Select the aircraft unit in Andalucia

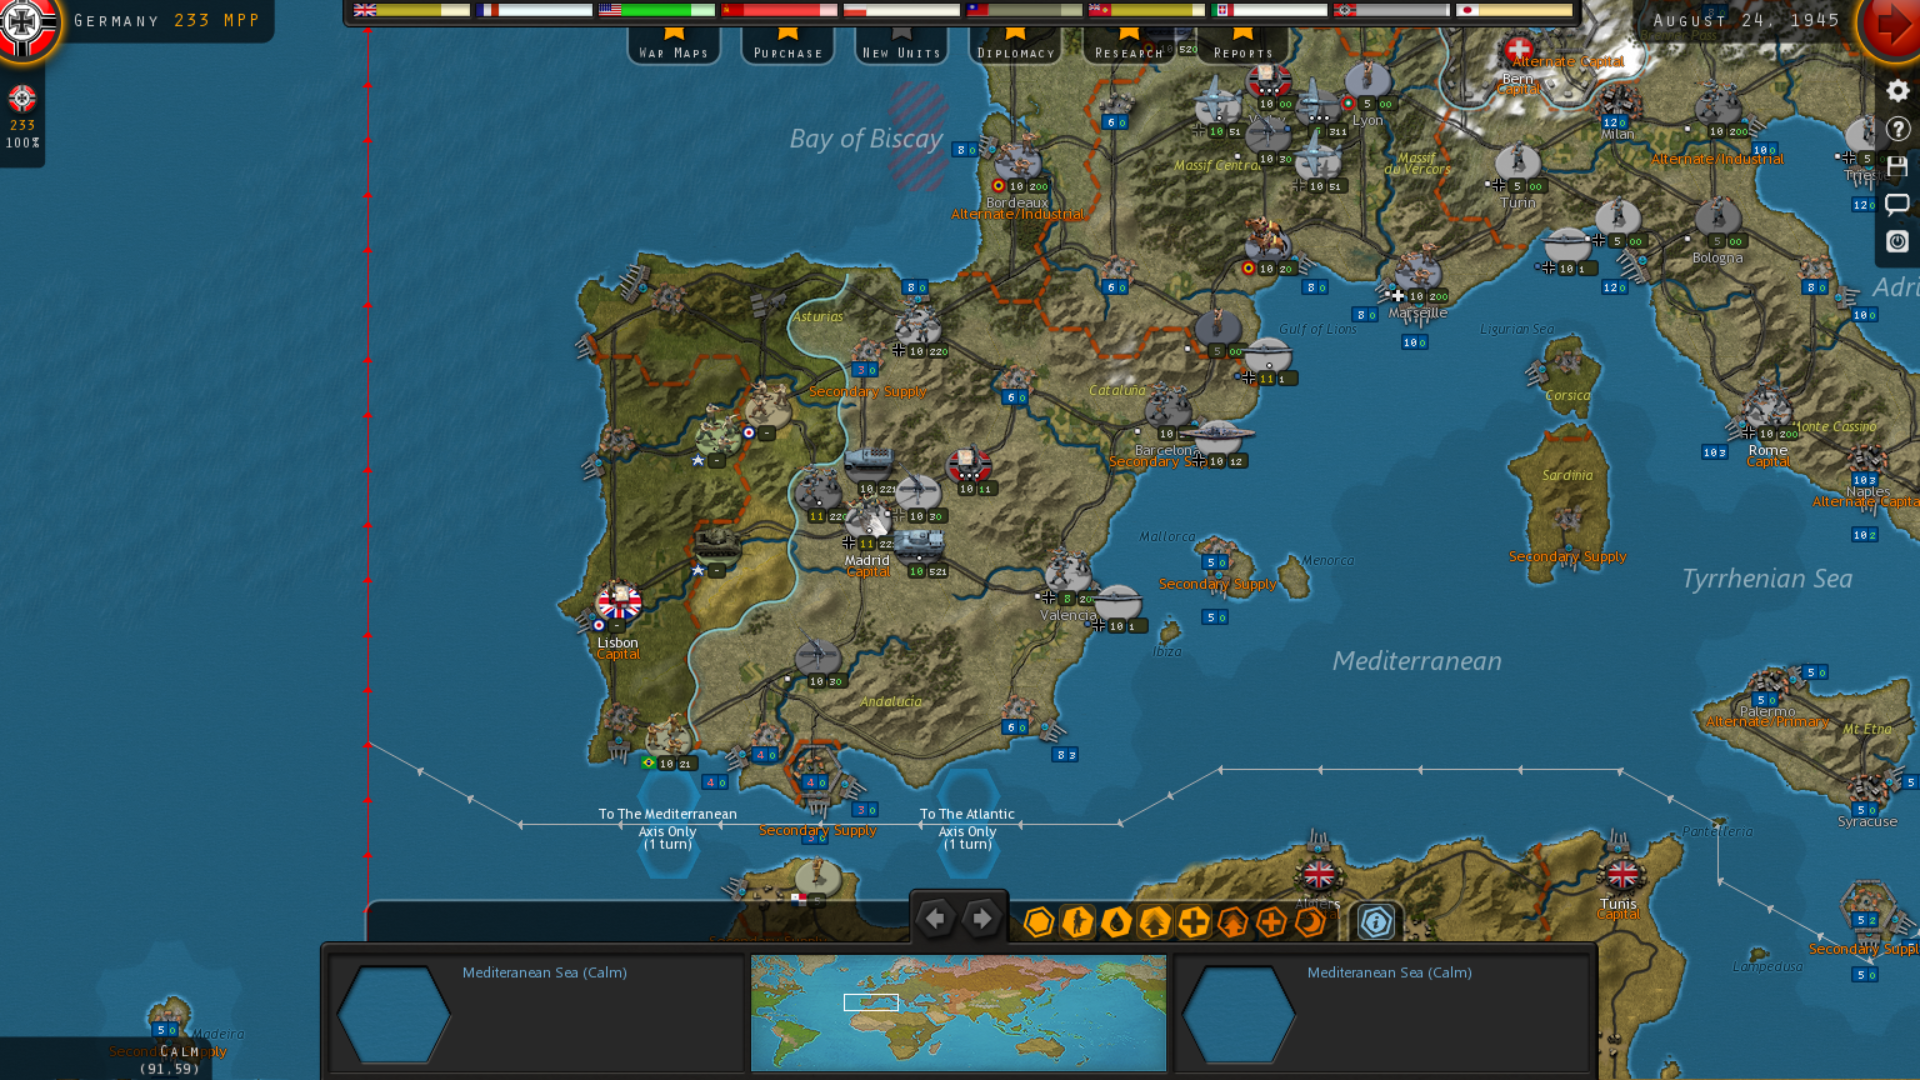point(818,656)
